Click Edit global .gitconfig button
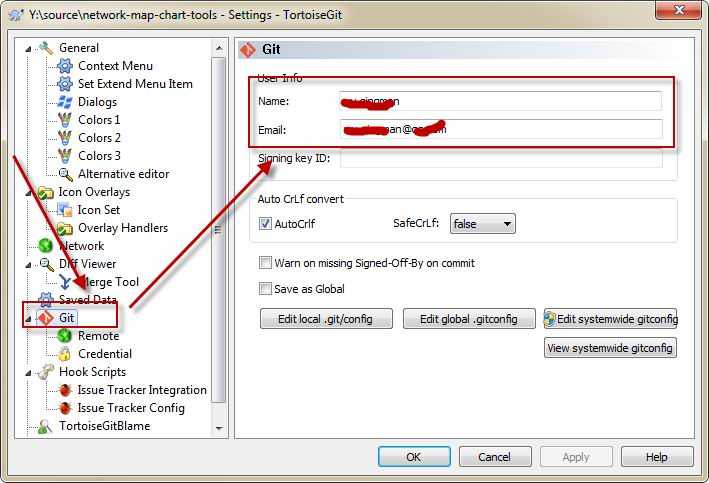Viewport: 709px width, 483px height. pyautogui.click(x=469, y=319)
